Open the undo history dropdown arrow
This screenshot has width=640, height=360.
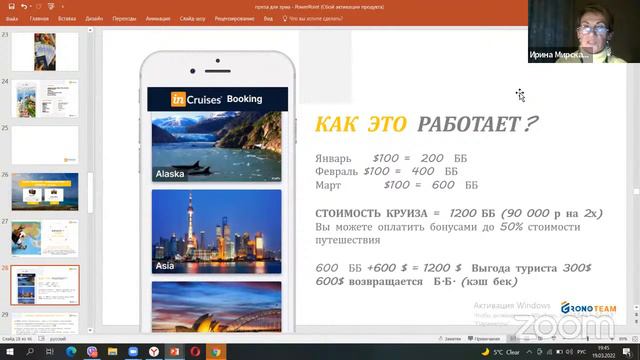click(x=30, y=7)
